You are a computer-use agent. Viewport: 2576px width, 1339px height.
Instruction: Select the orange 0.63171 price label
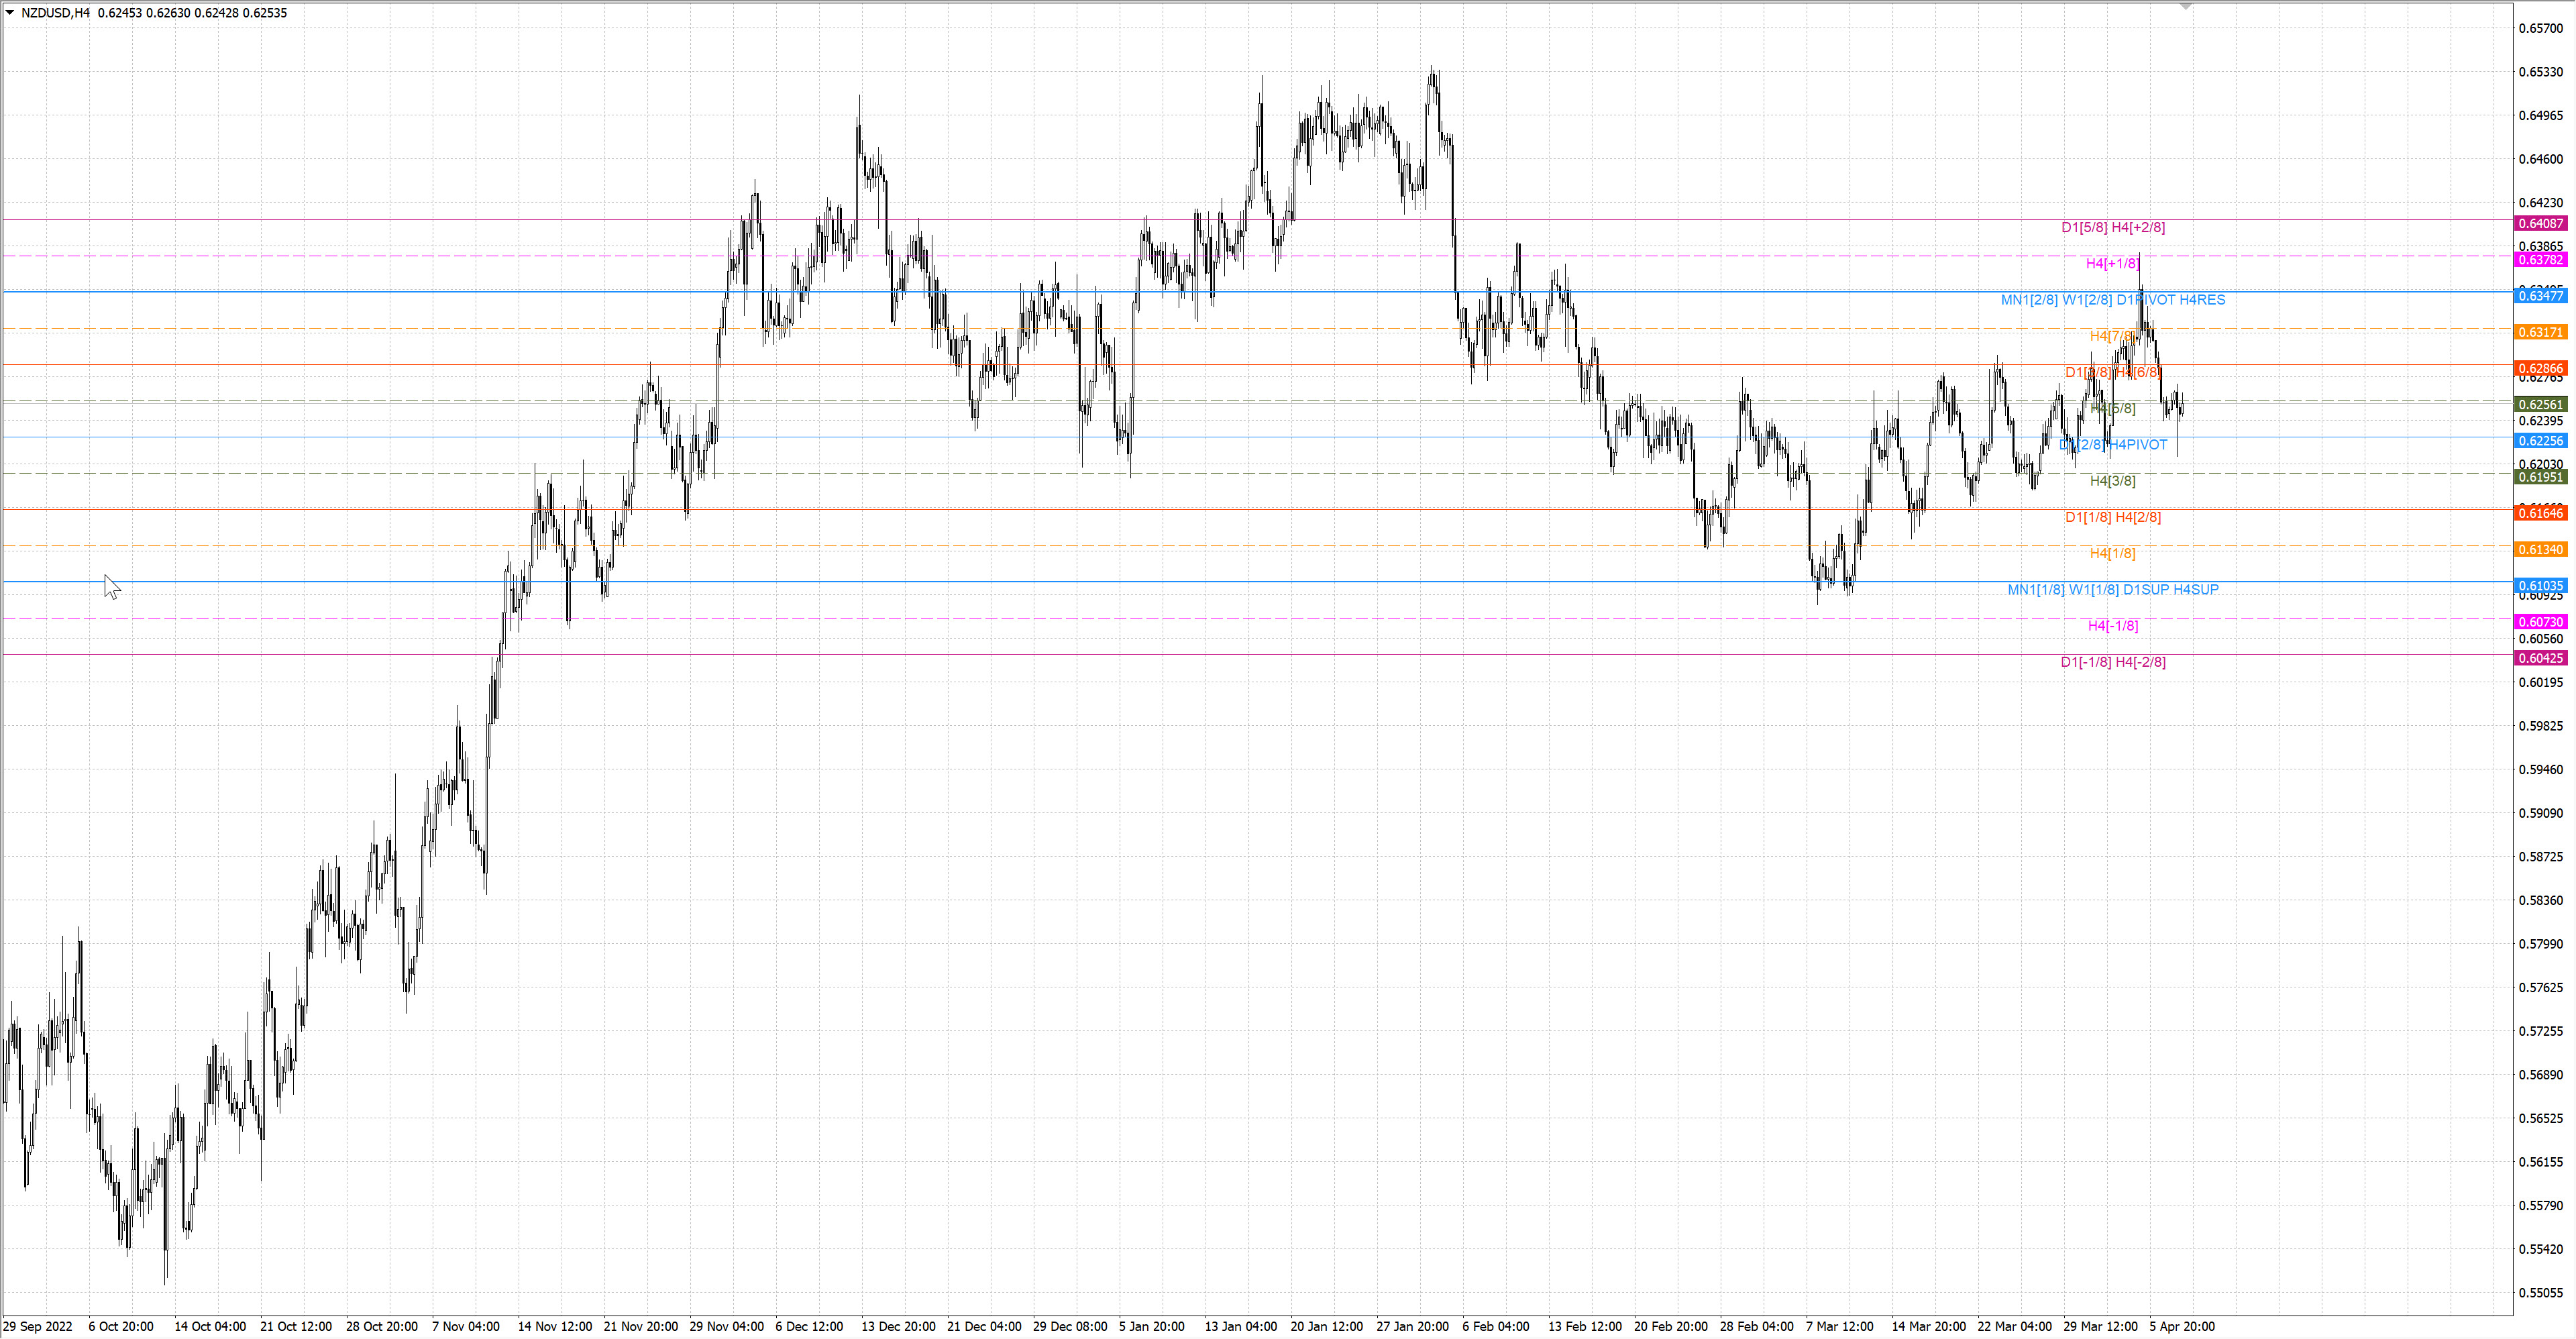pyautogui.click(x=2541, y=332)
